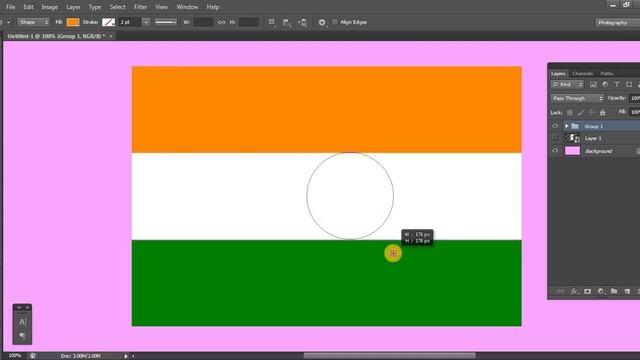Screen dimensions: 640x360
Task: Open the Window menu
Action: point(187,7)
